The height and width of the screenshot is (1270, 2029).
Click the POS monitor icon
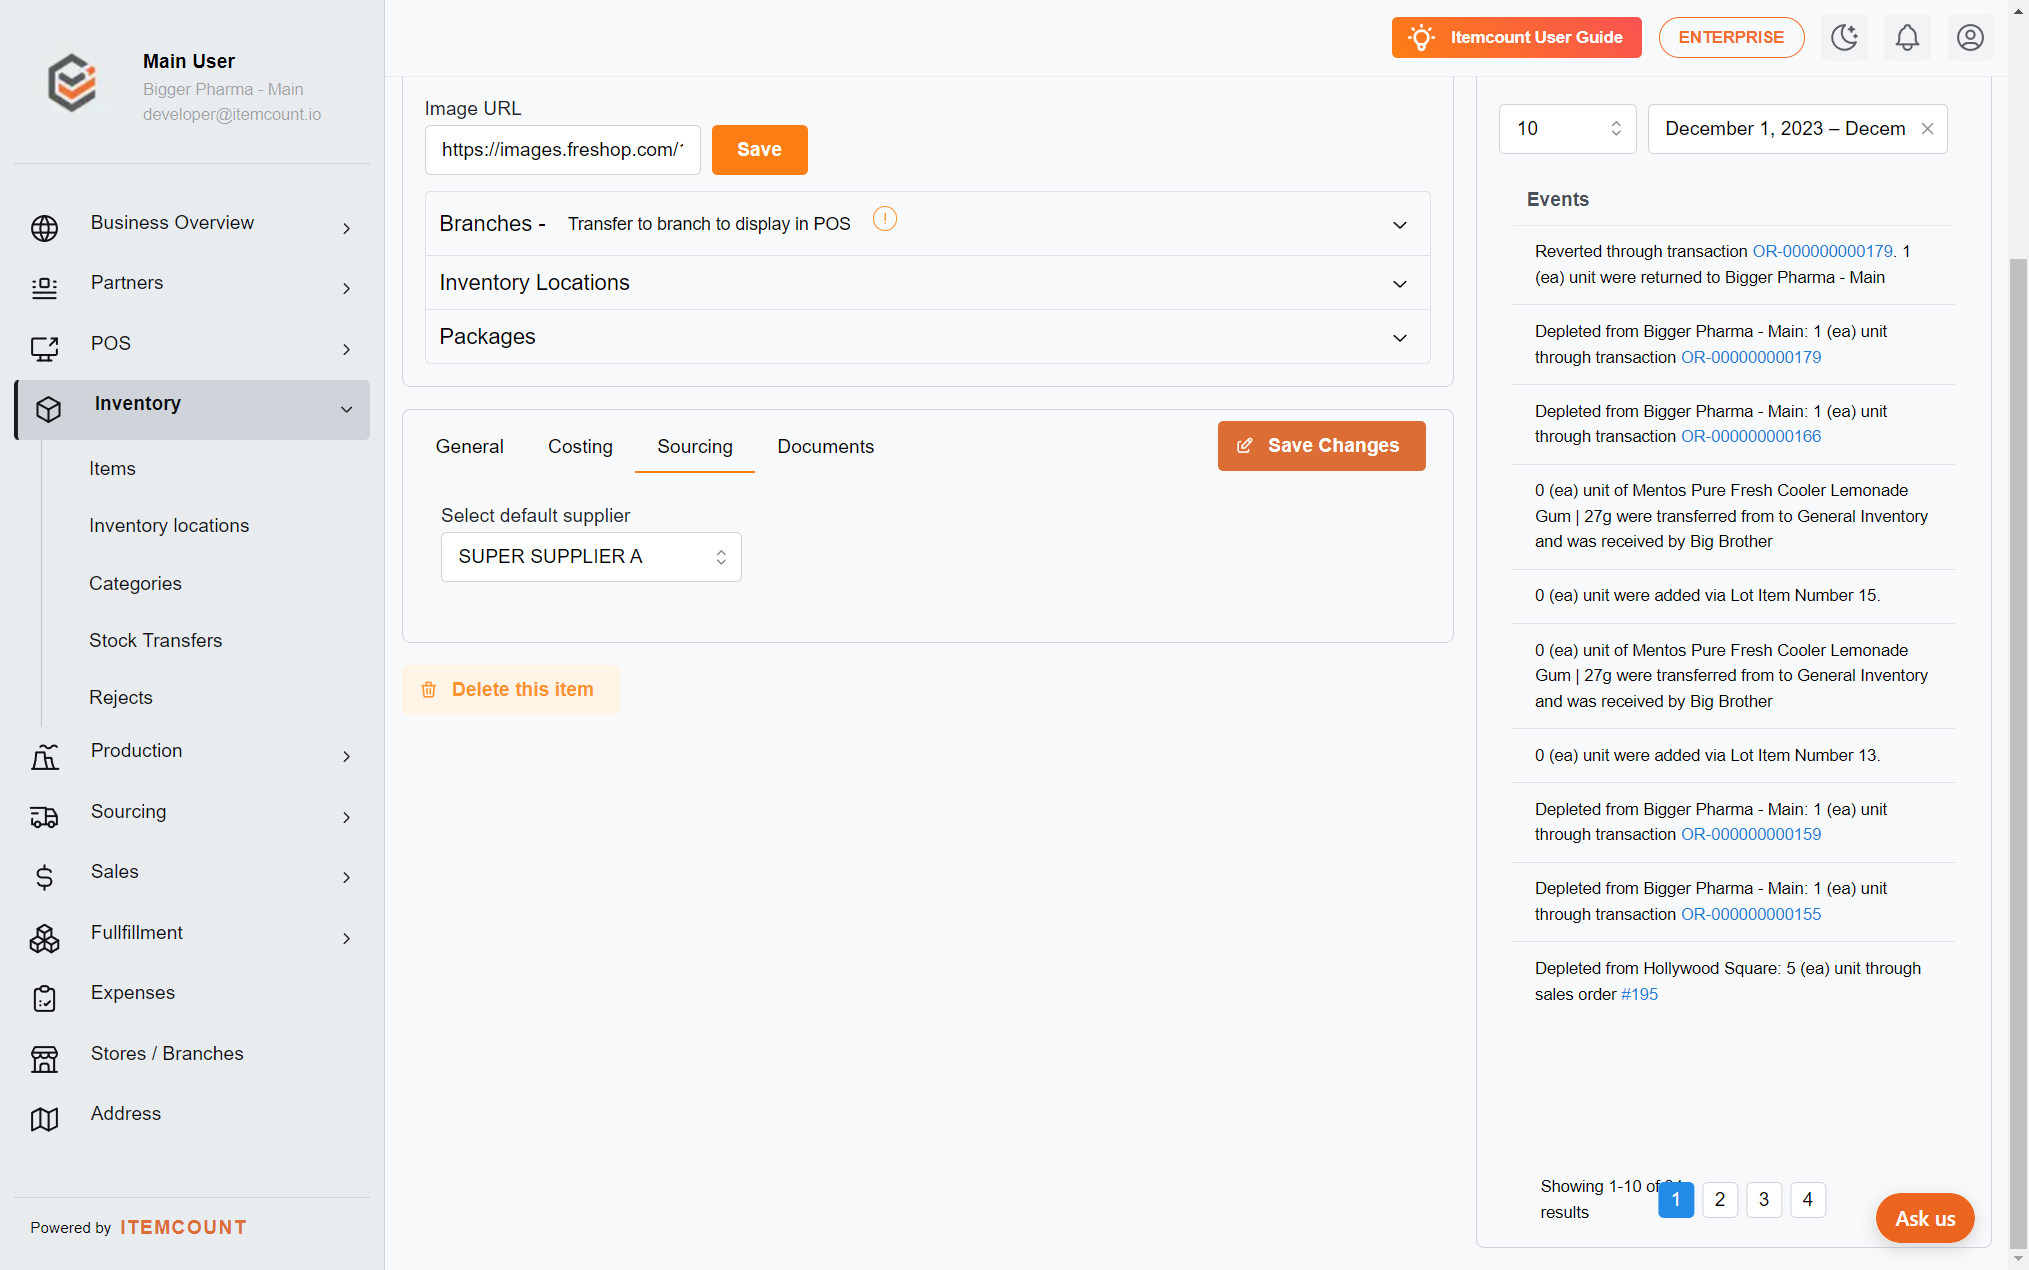[44, 349]
